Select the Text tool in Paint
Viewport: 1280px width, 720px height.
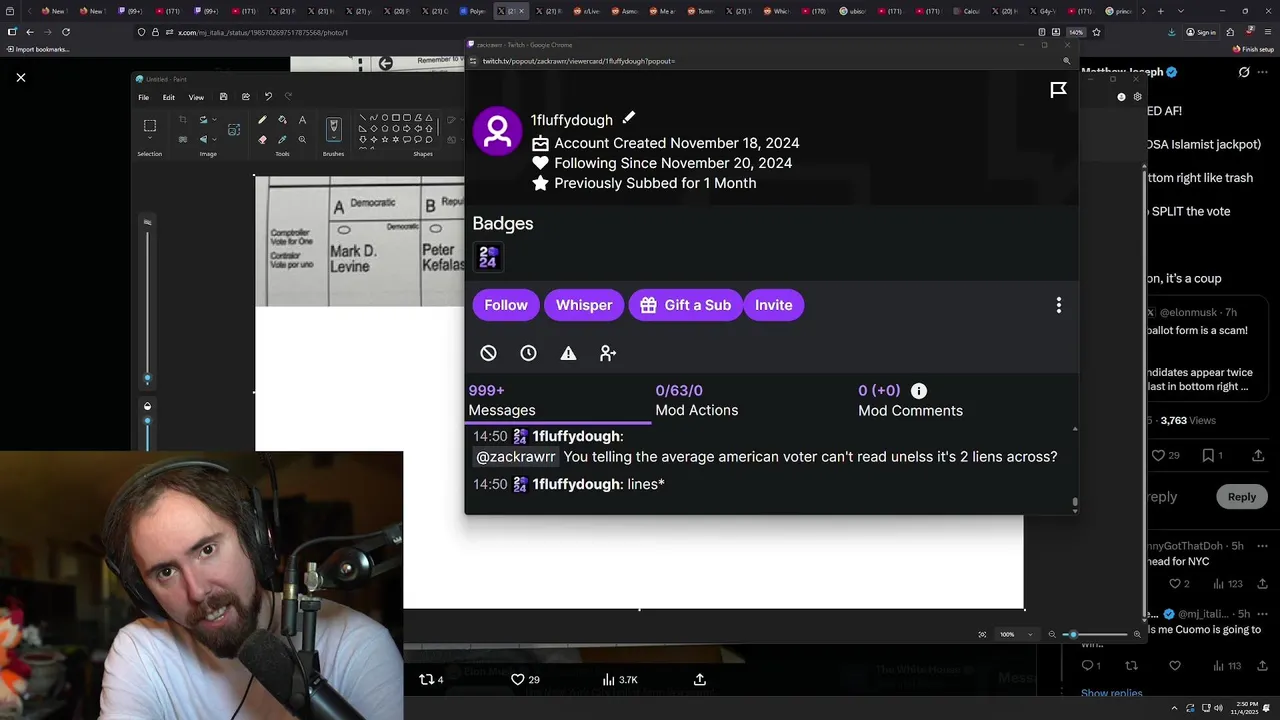tap(302, 120)
